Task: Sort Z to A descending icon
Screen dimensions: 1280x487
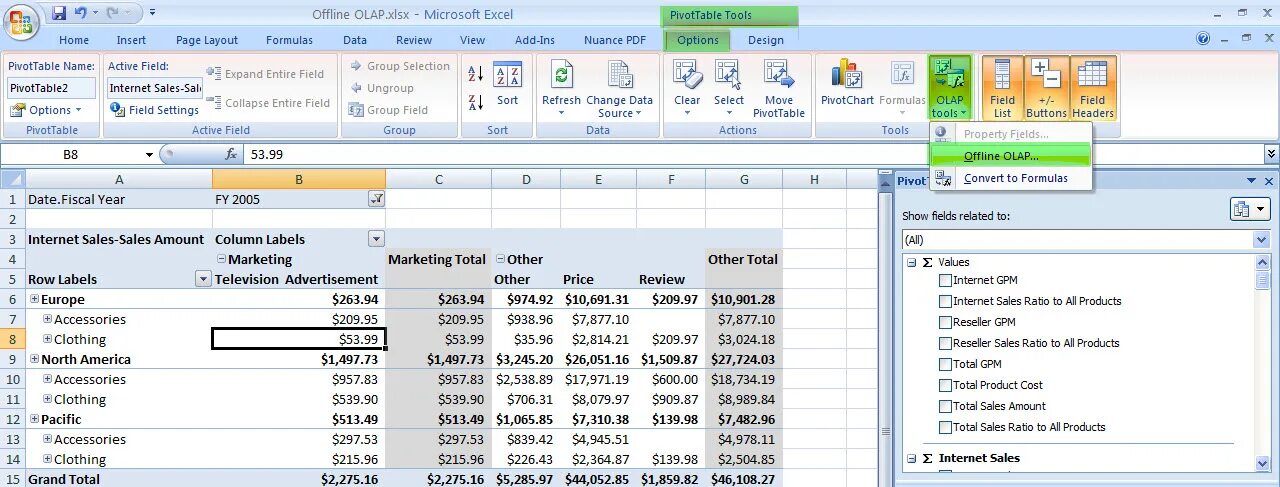Action: 476,101
